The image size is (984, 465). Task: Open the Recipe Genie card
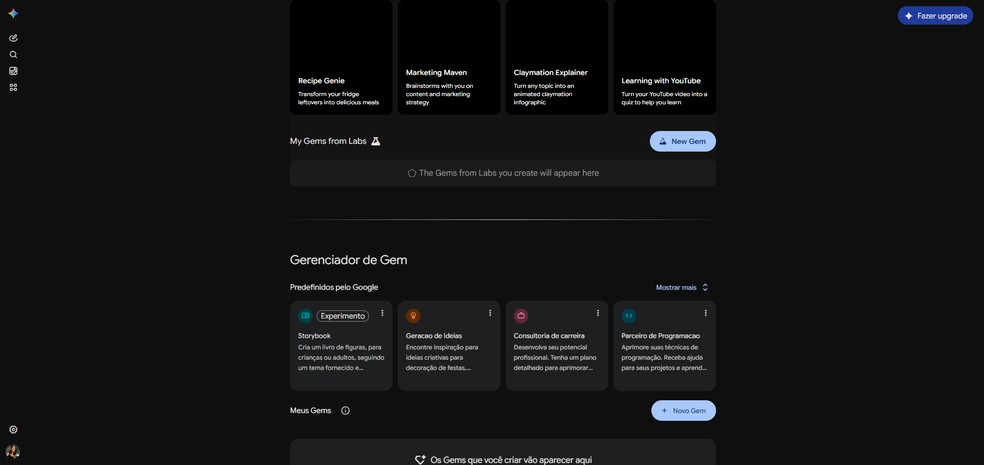tap(341, 57)
